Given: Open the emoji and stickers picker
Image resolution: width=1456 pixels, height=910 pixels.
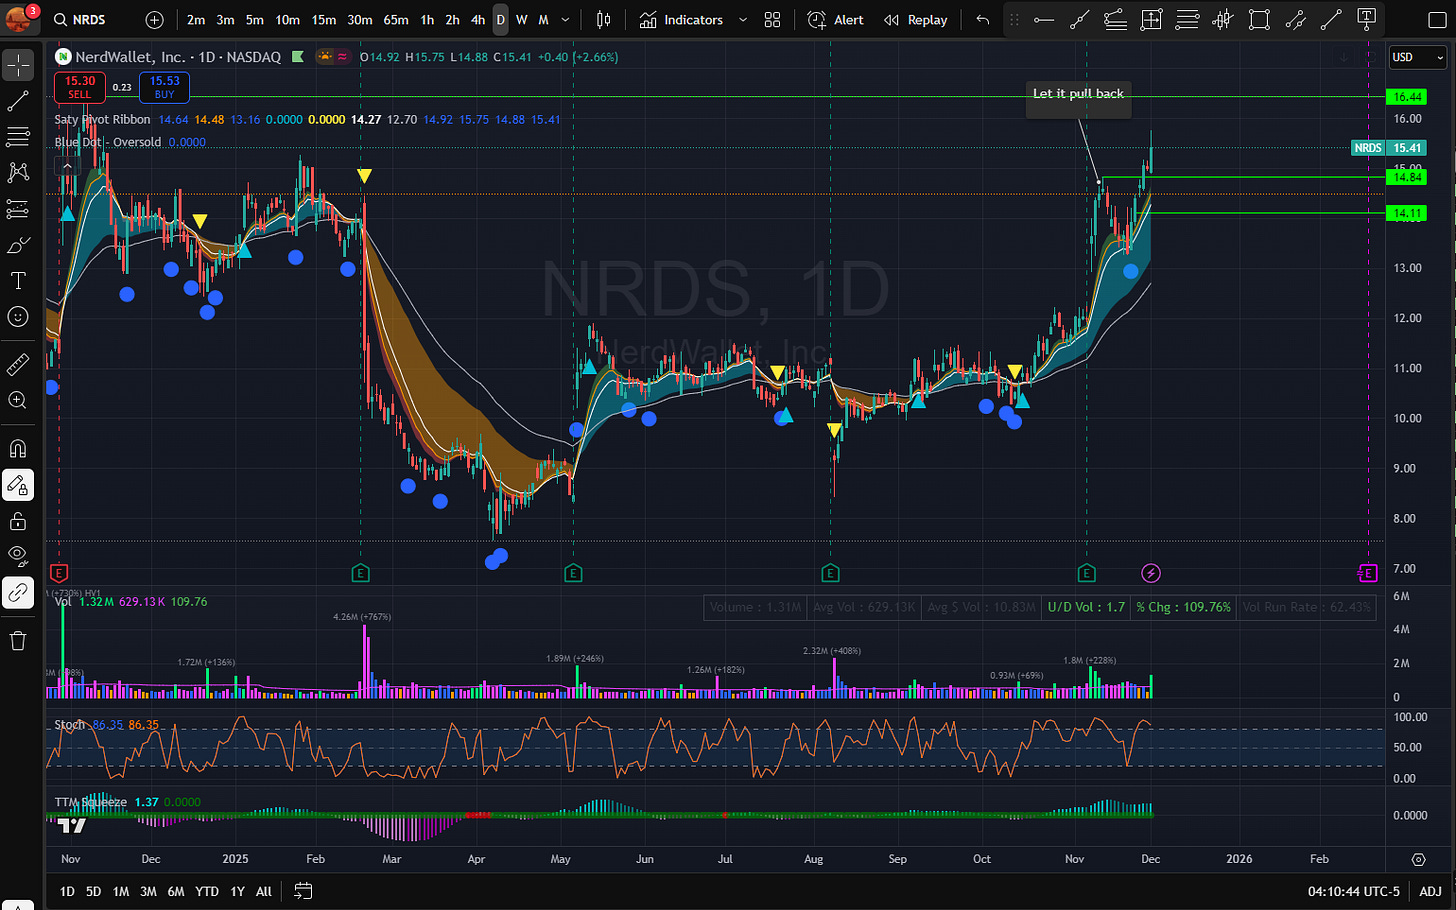Looking at the screenshot, I should (18, 317).
